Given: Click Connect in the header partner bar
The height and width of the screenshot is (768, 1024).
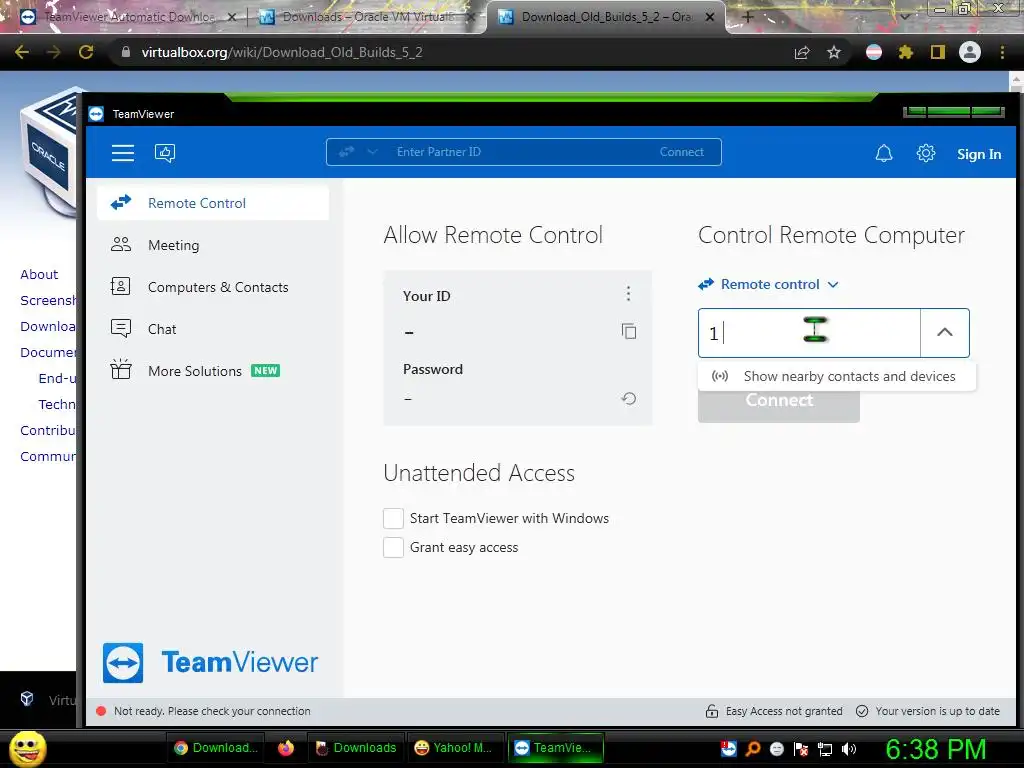Looking at the screenshot, I should tap(681, 152).
